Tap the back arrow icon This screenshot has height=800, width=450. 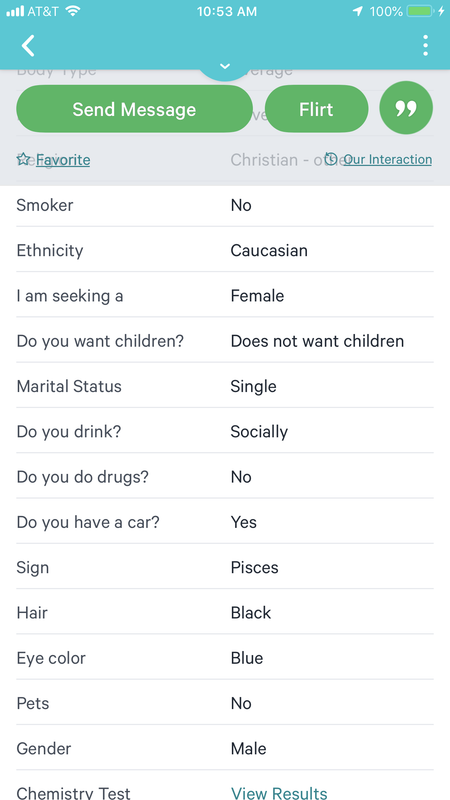point(28,46)
